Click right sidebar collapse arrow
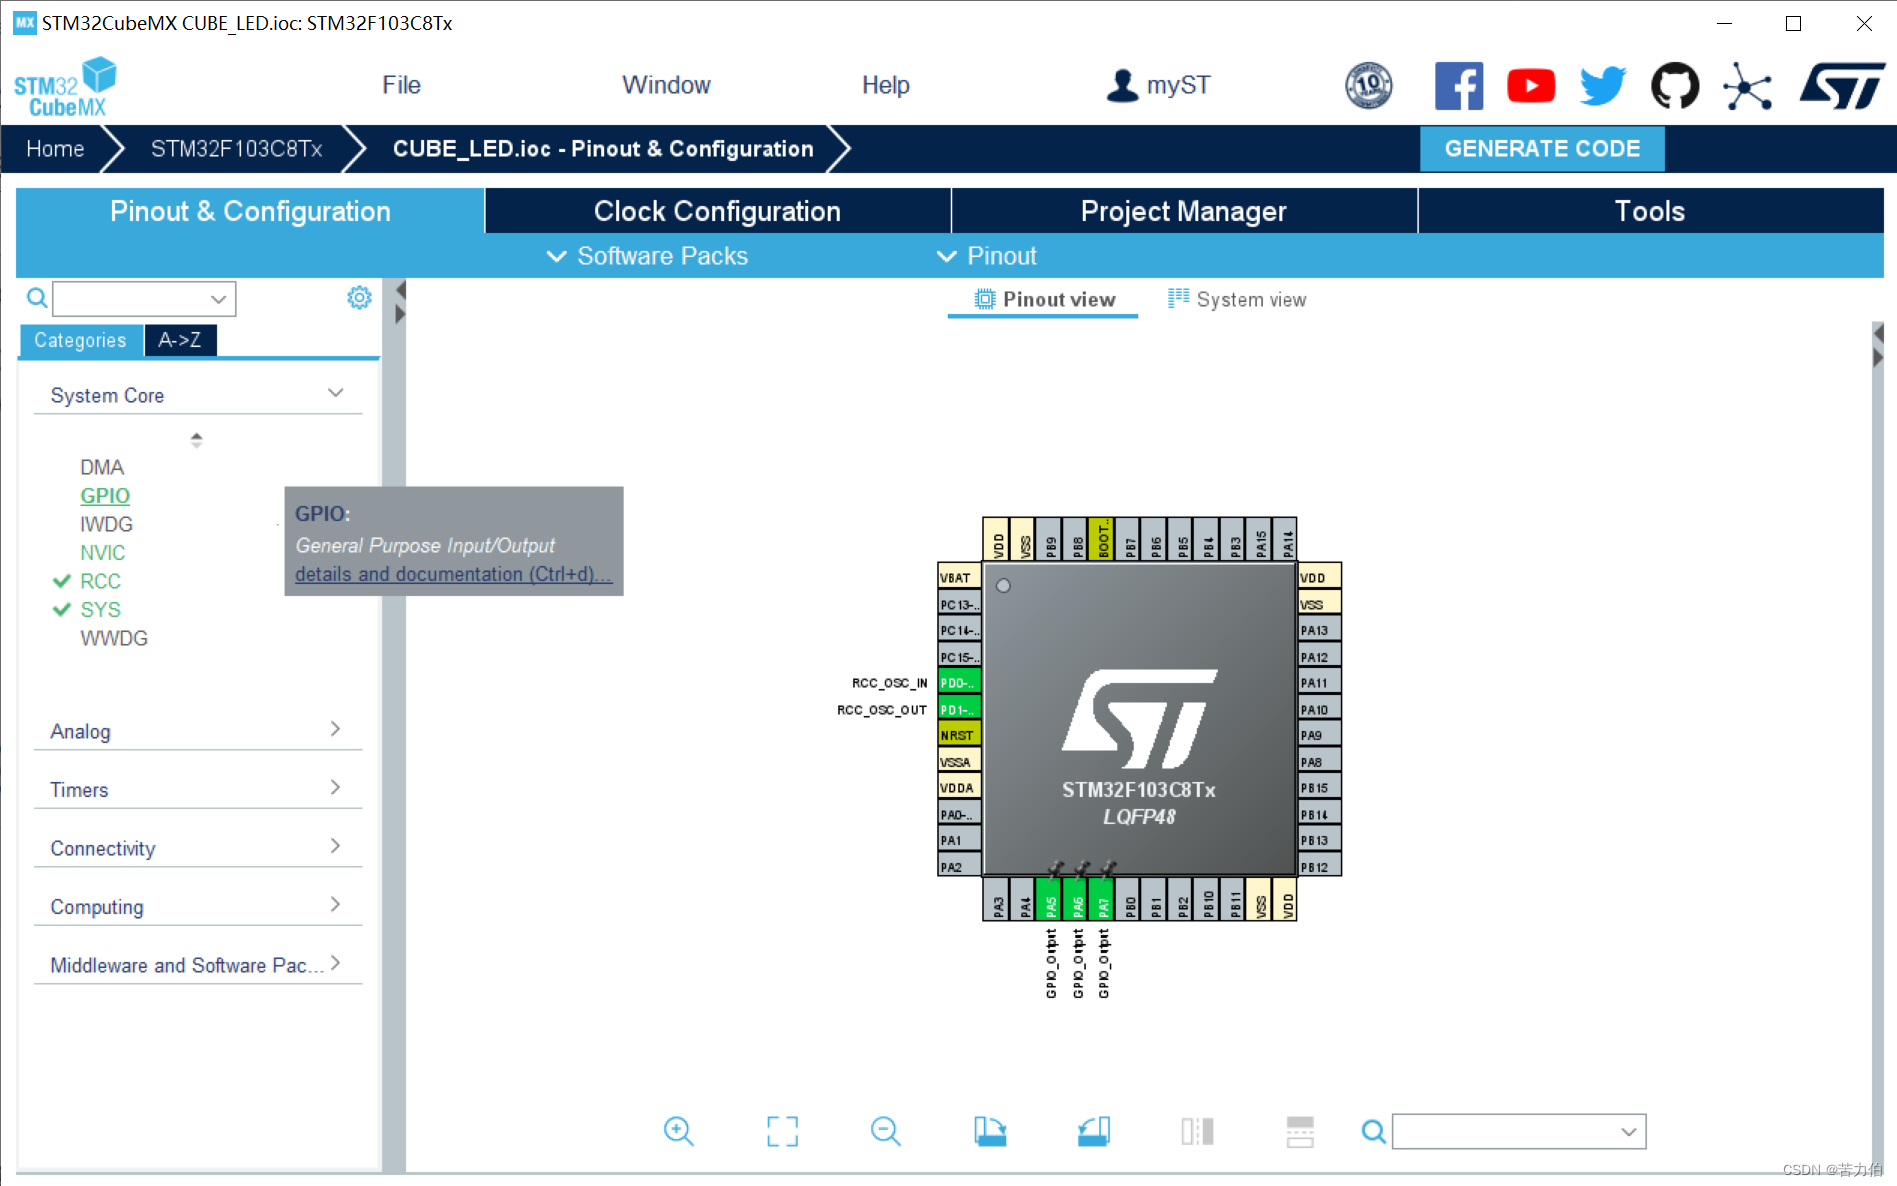Image resolution: width=1897 pixels, height=1186 pixels. [x=1878, y=333]
